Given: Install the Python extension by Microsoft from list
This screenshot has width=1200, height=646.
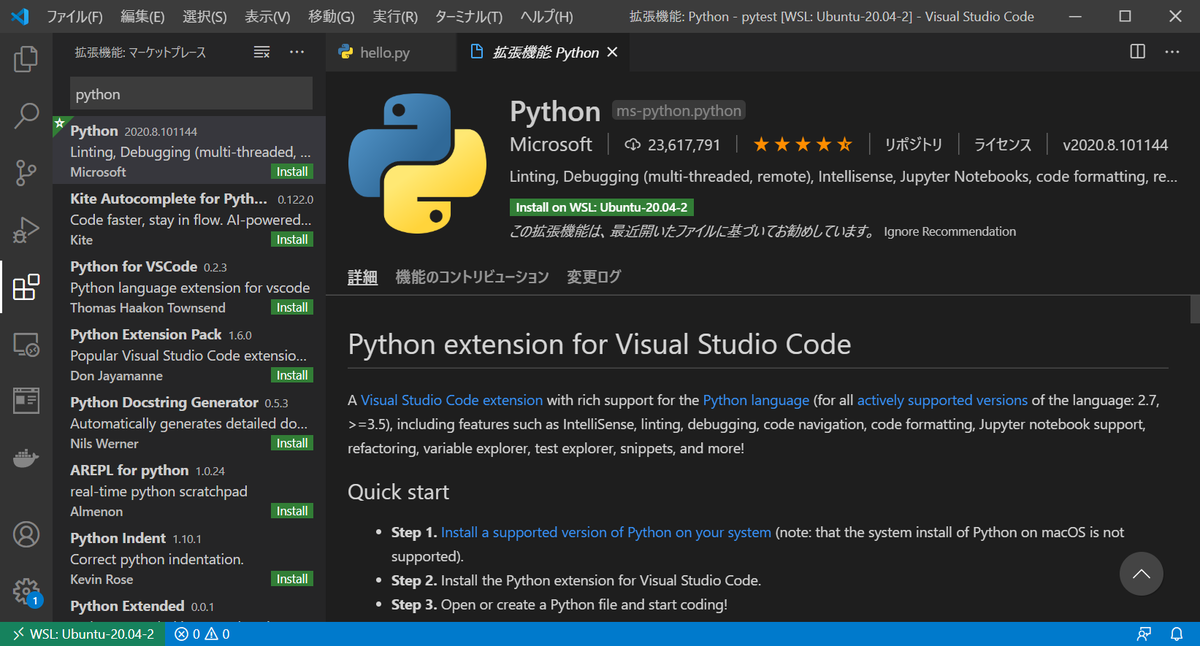Looking at the screenshot, I should [x=292, y=172].
